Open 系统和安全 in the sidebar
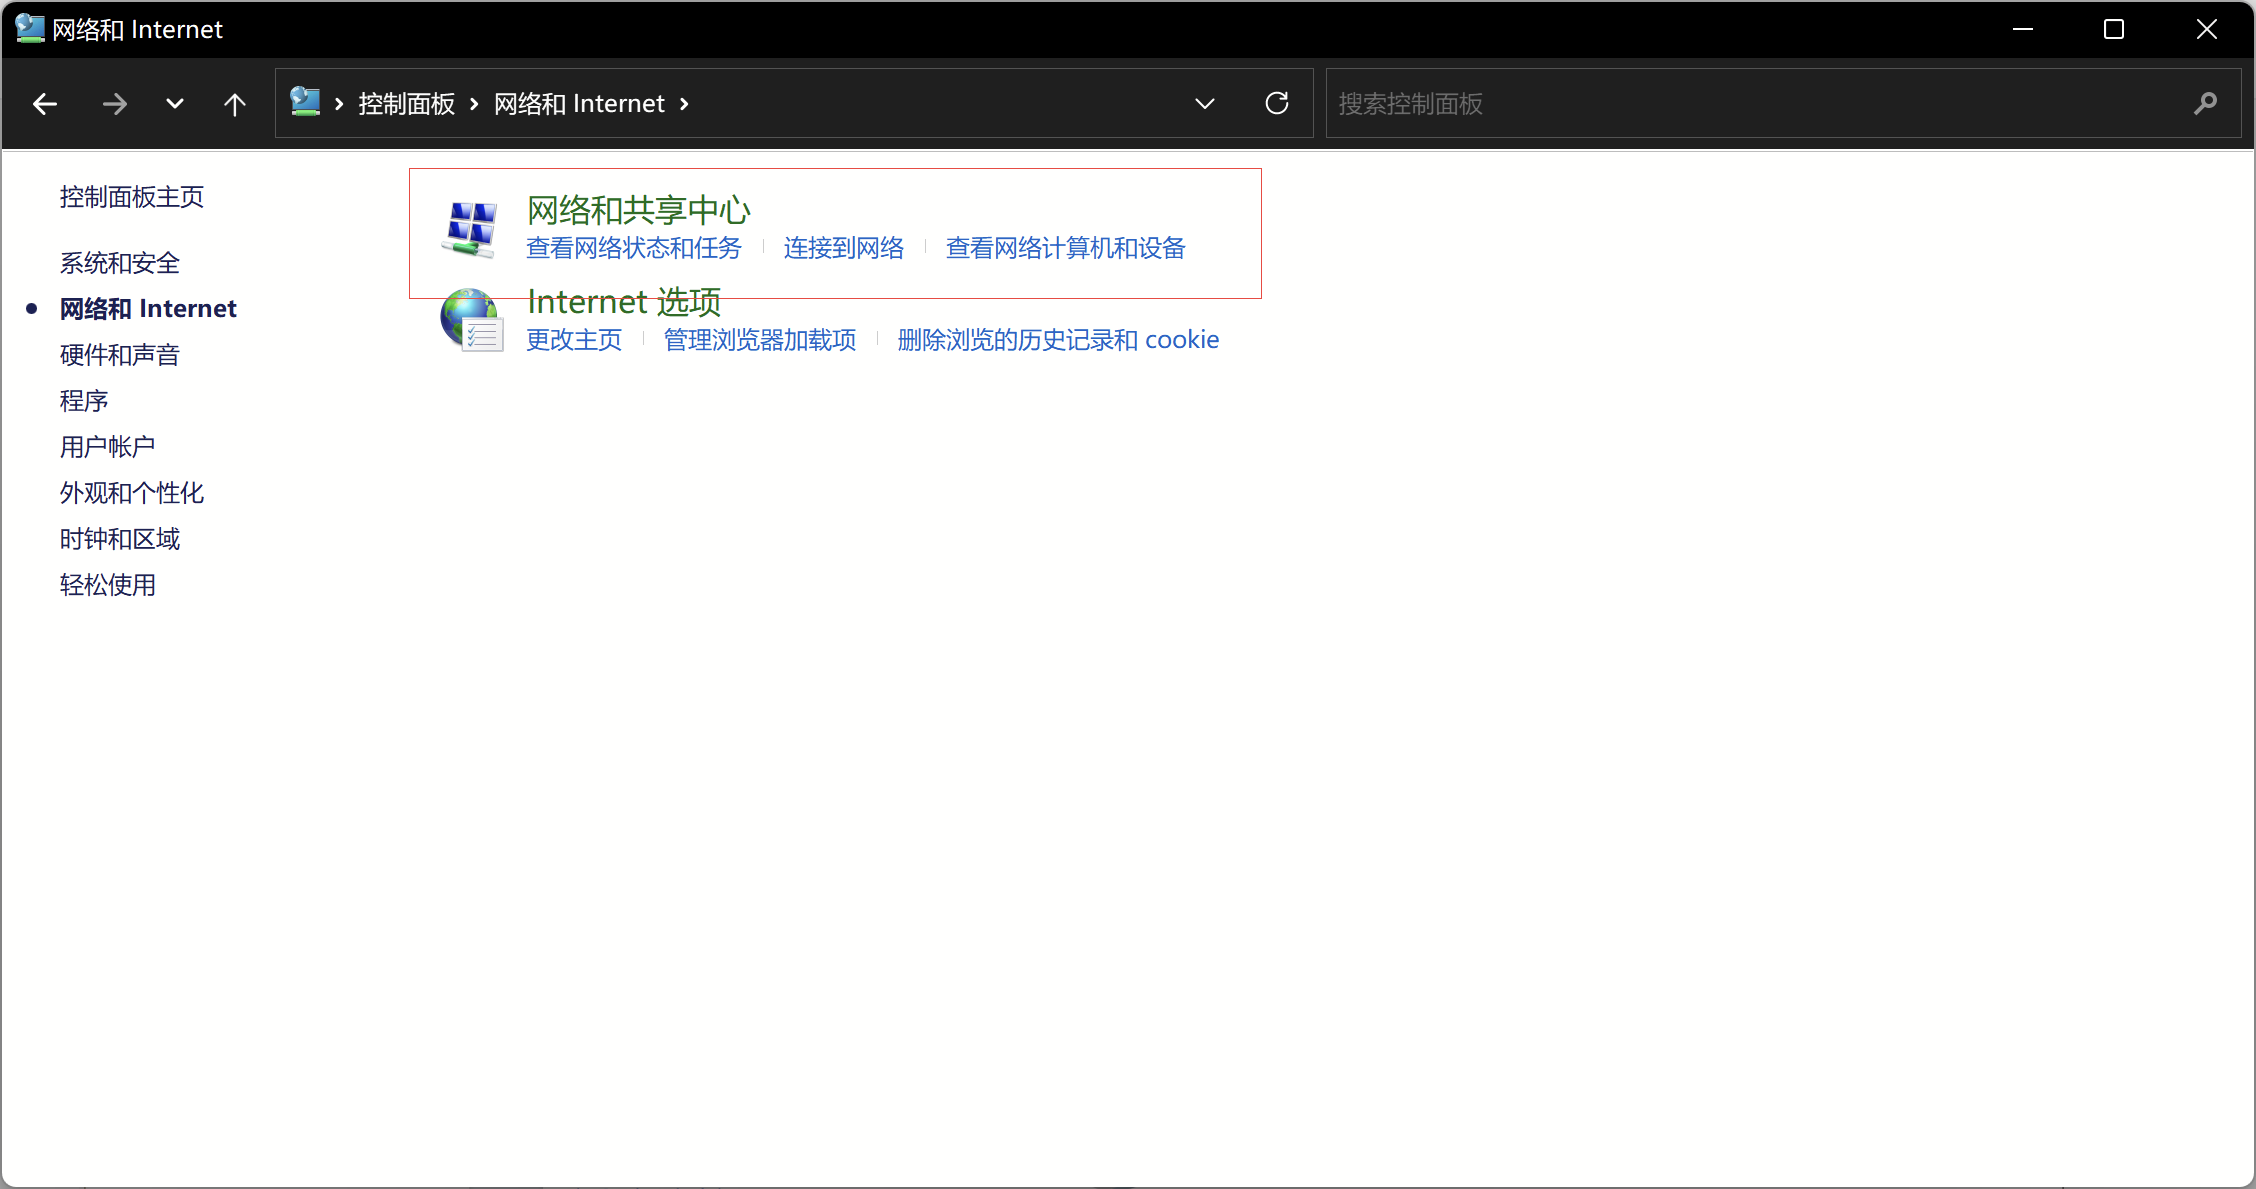 click(x=120, y=263)
